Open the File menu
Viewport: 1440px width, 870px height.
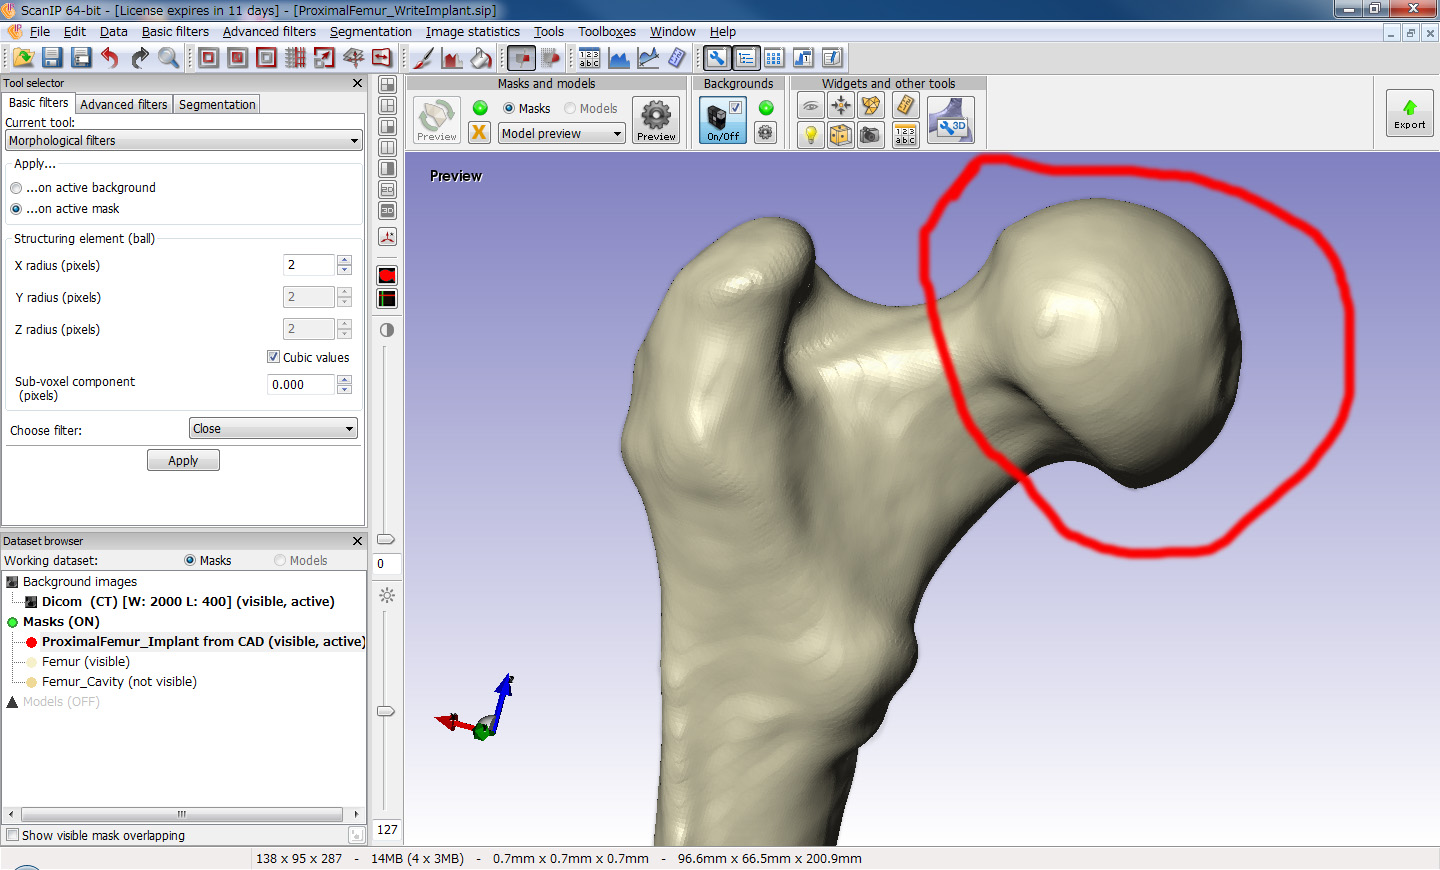(40, 32)
